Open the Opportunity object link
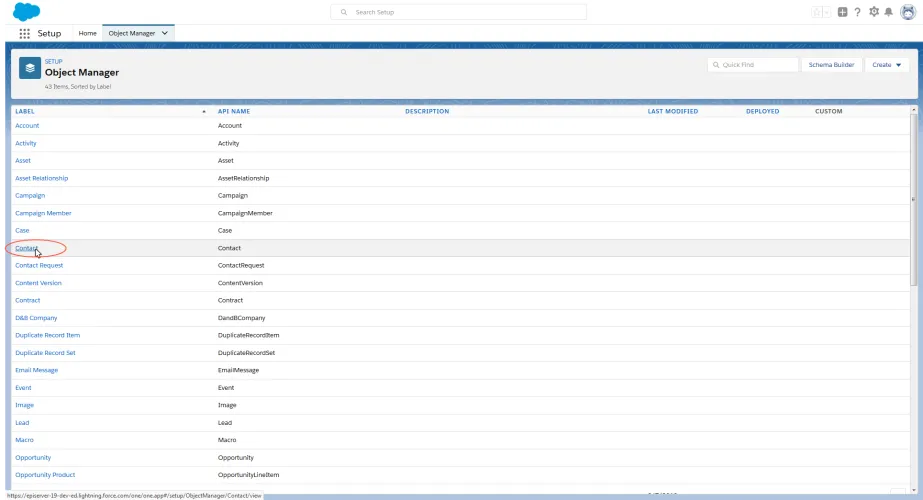923x500 pixels. [x=33, y=458]
